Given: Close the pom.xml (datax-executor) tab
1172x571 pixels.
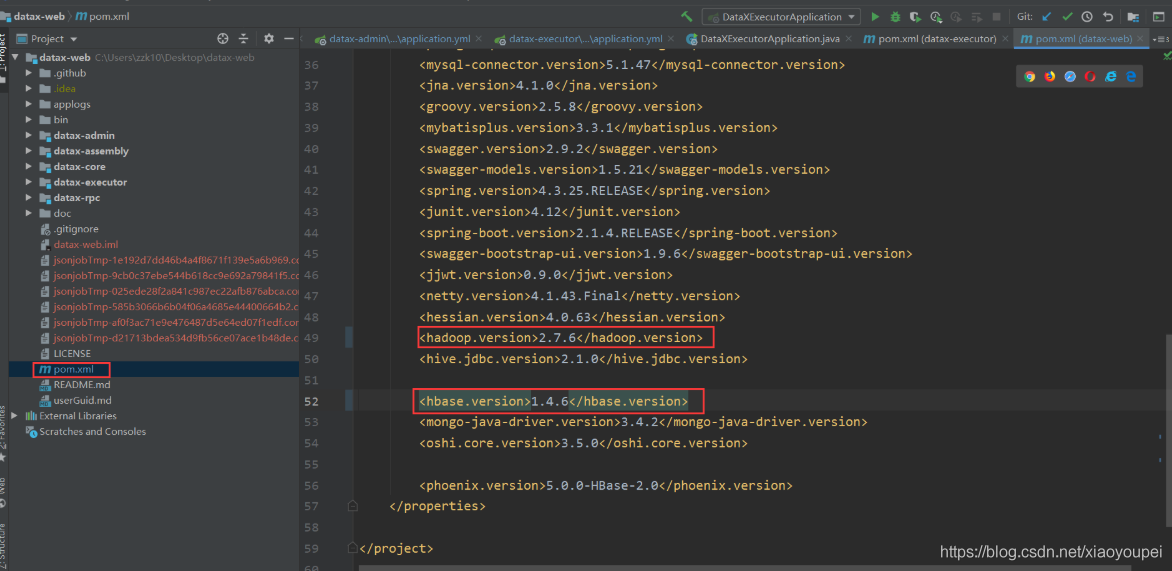Looking at the screenshot, I should pos(1005,39).
